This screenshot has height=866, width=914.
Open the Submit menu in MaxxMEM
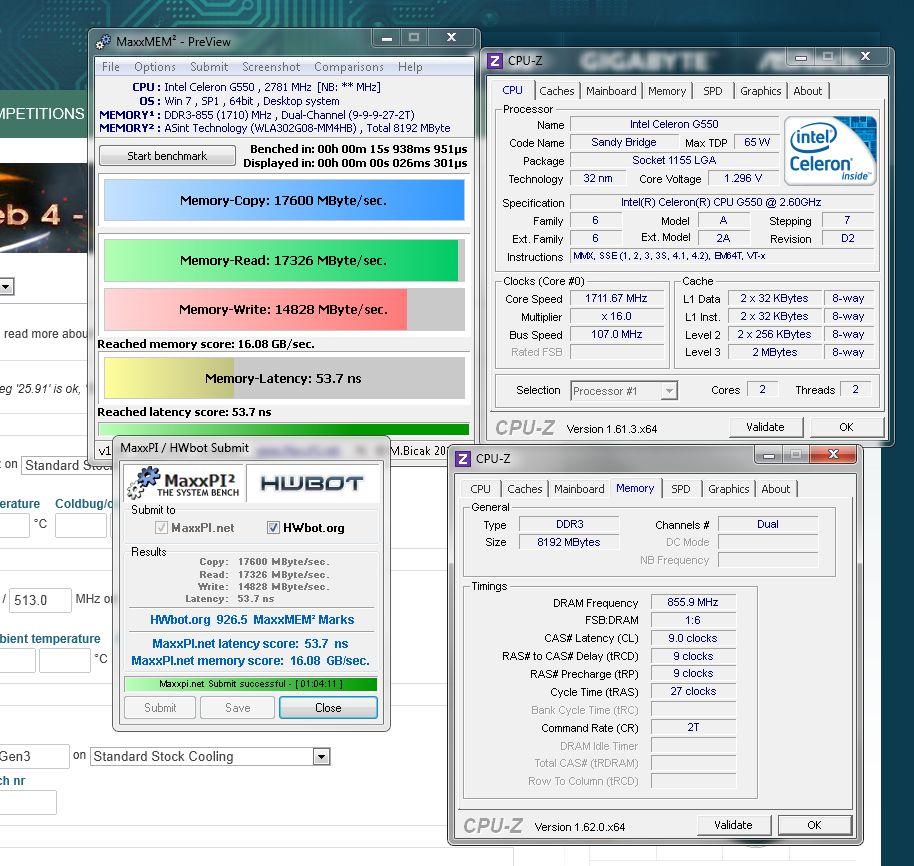tap(209, 67)
